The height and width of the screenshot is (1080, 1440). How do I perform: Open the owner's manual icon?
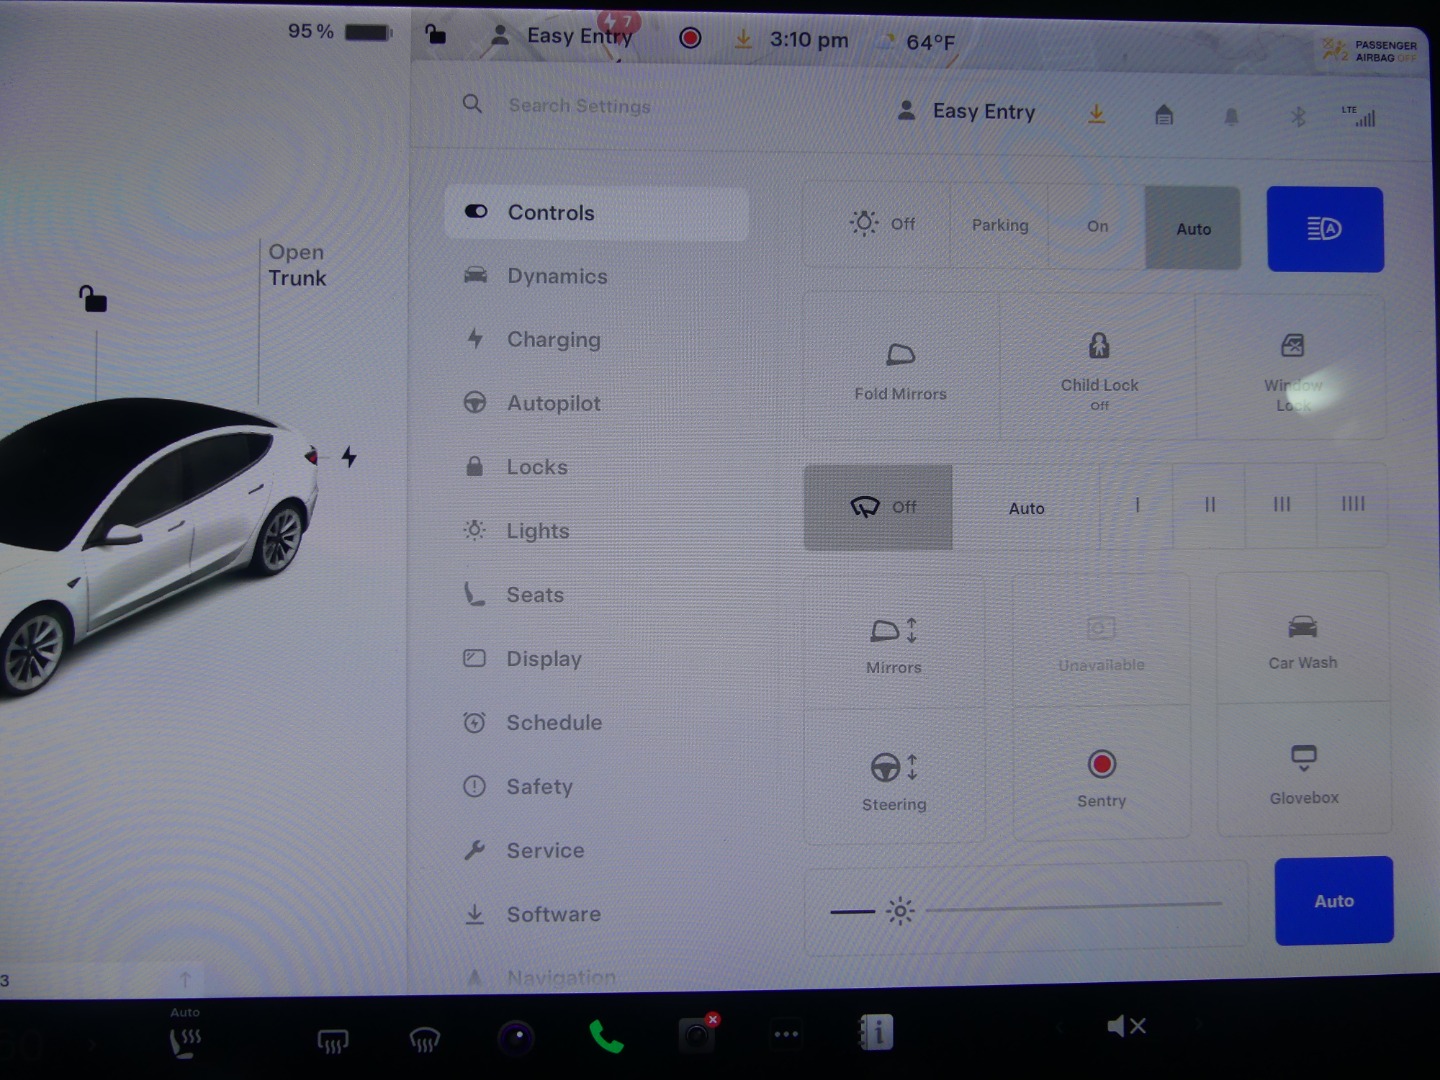[877, 1032]
